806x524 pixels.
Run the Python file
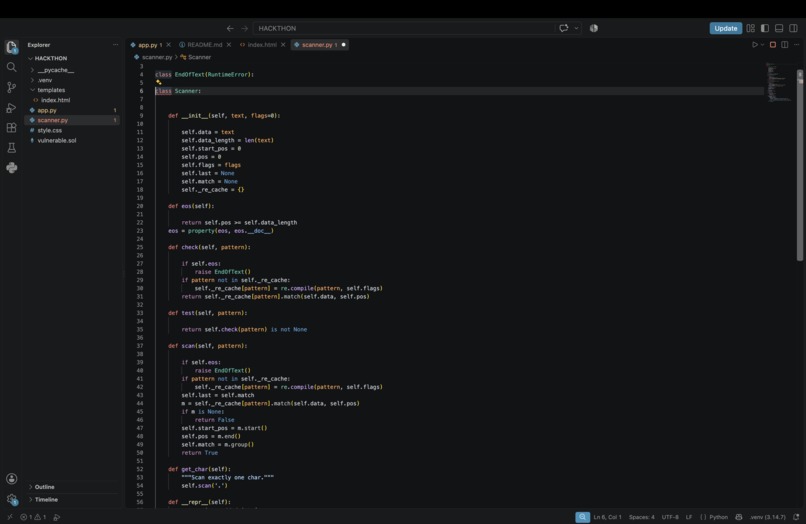(x=755, y=45)
